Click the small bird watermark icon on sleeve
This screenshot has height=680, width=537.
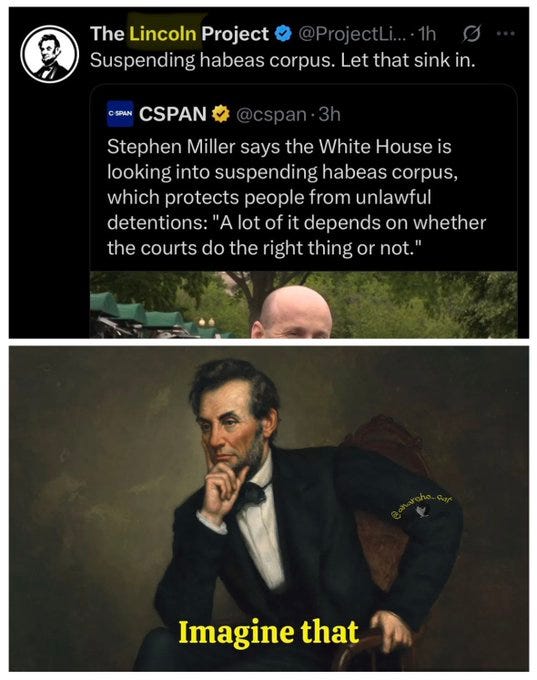click(x=421, y=513)
